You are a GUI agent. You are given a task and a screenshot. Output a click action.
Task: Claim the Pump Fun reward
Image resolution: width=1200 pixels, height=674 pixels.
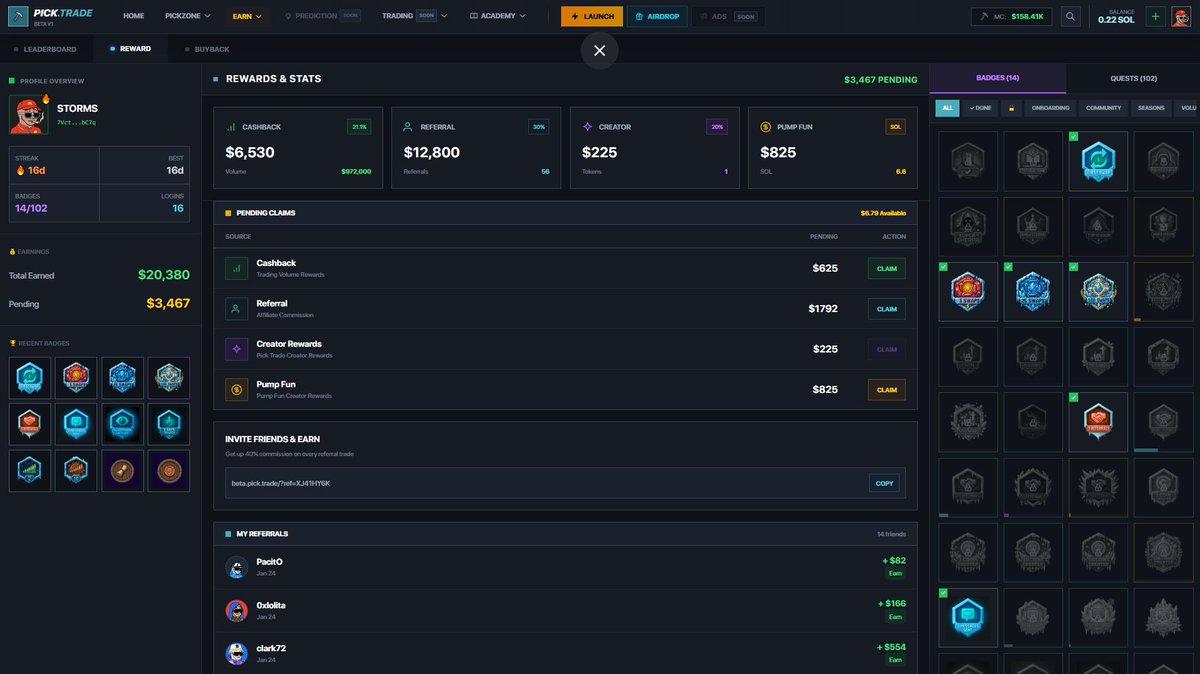click(x=887, y=390)
